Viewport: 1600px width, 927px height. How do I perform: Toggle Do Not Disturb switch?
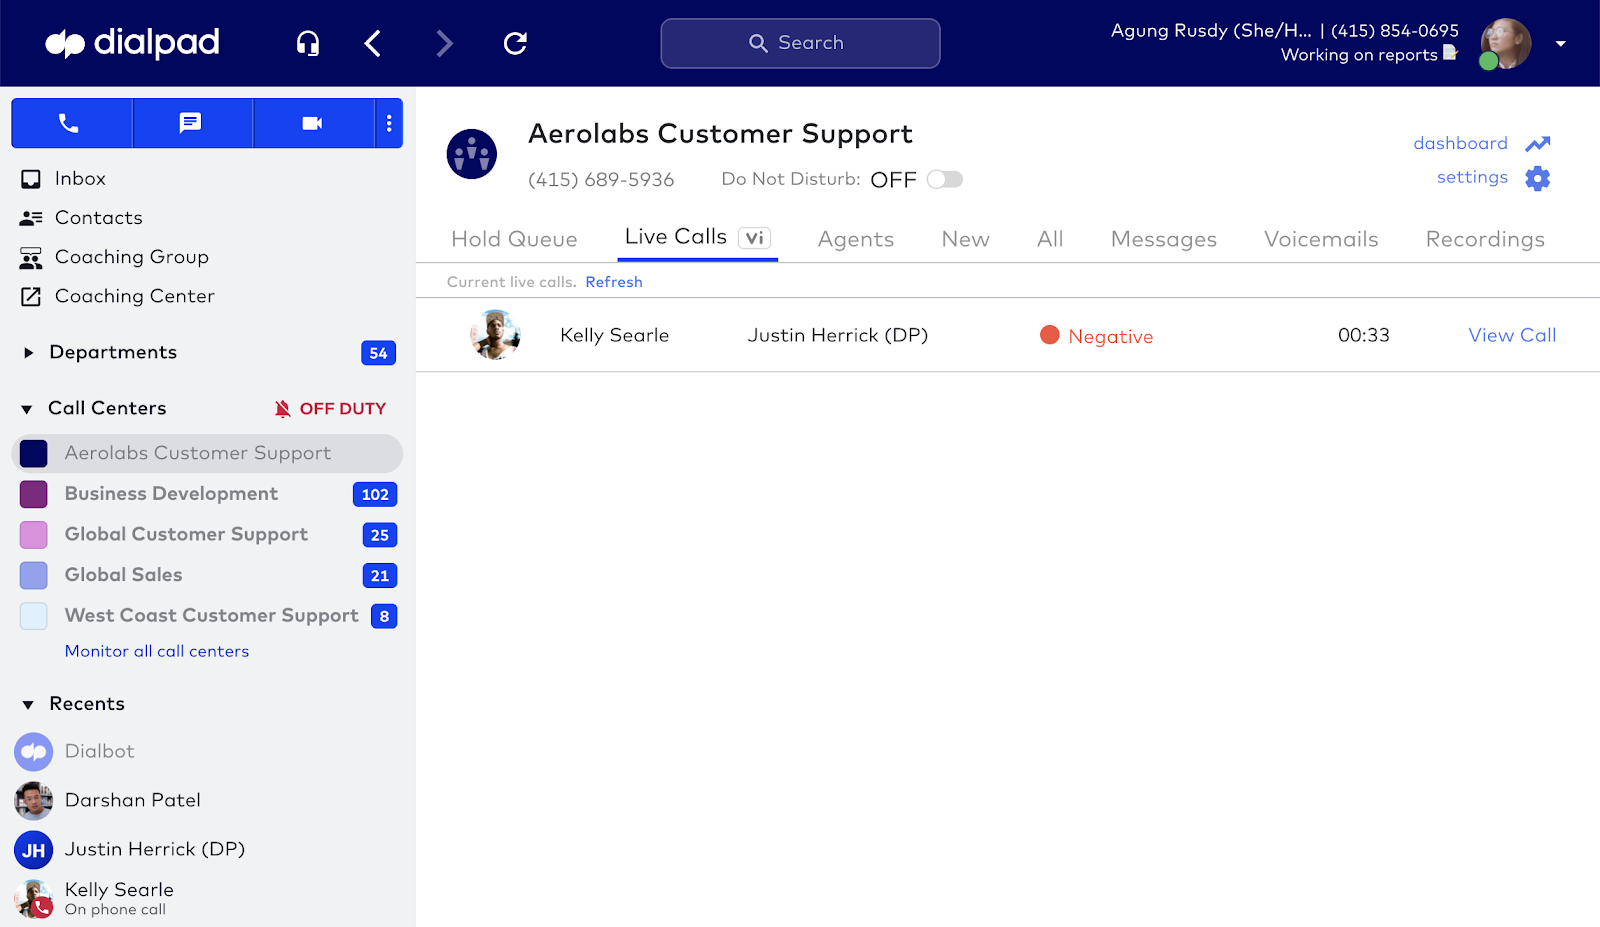coord(945,179)
